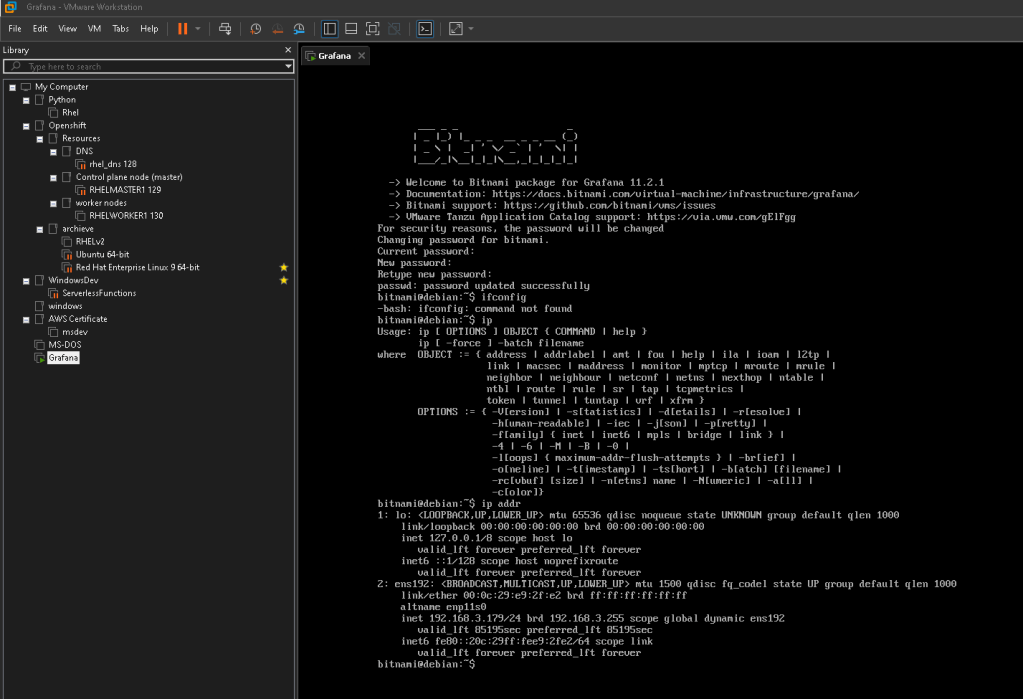
Task: Open the Tabs menu
Action: pos(120,29)
